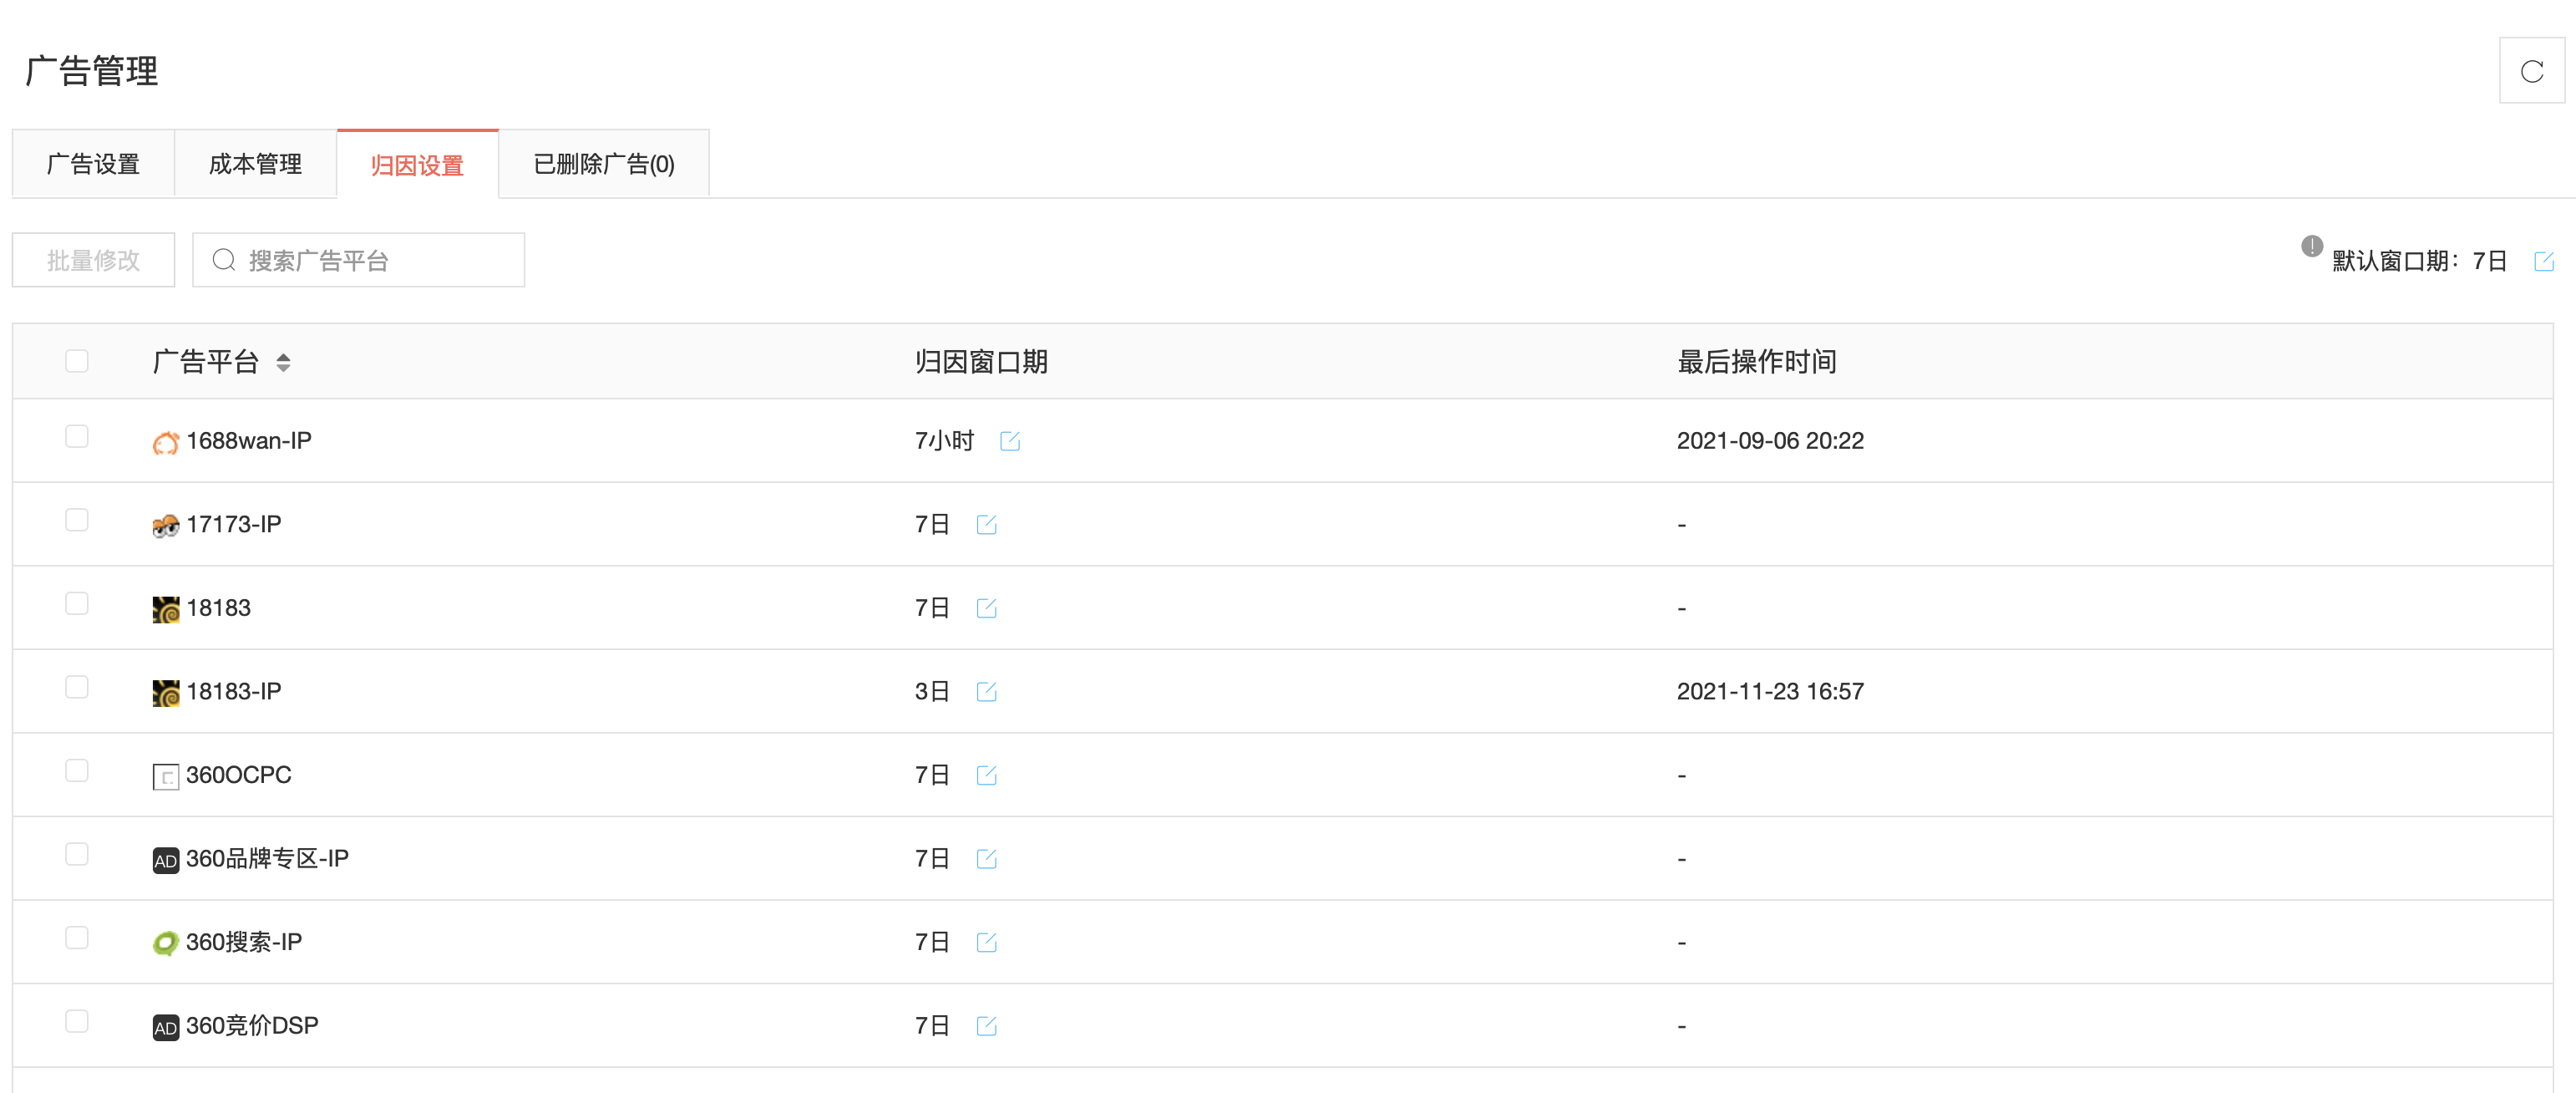
Task: Edit attribution window for 17173-IP
Action: [986, 525]
